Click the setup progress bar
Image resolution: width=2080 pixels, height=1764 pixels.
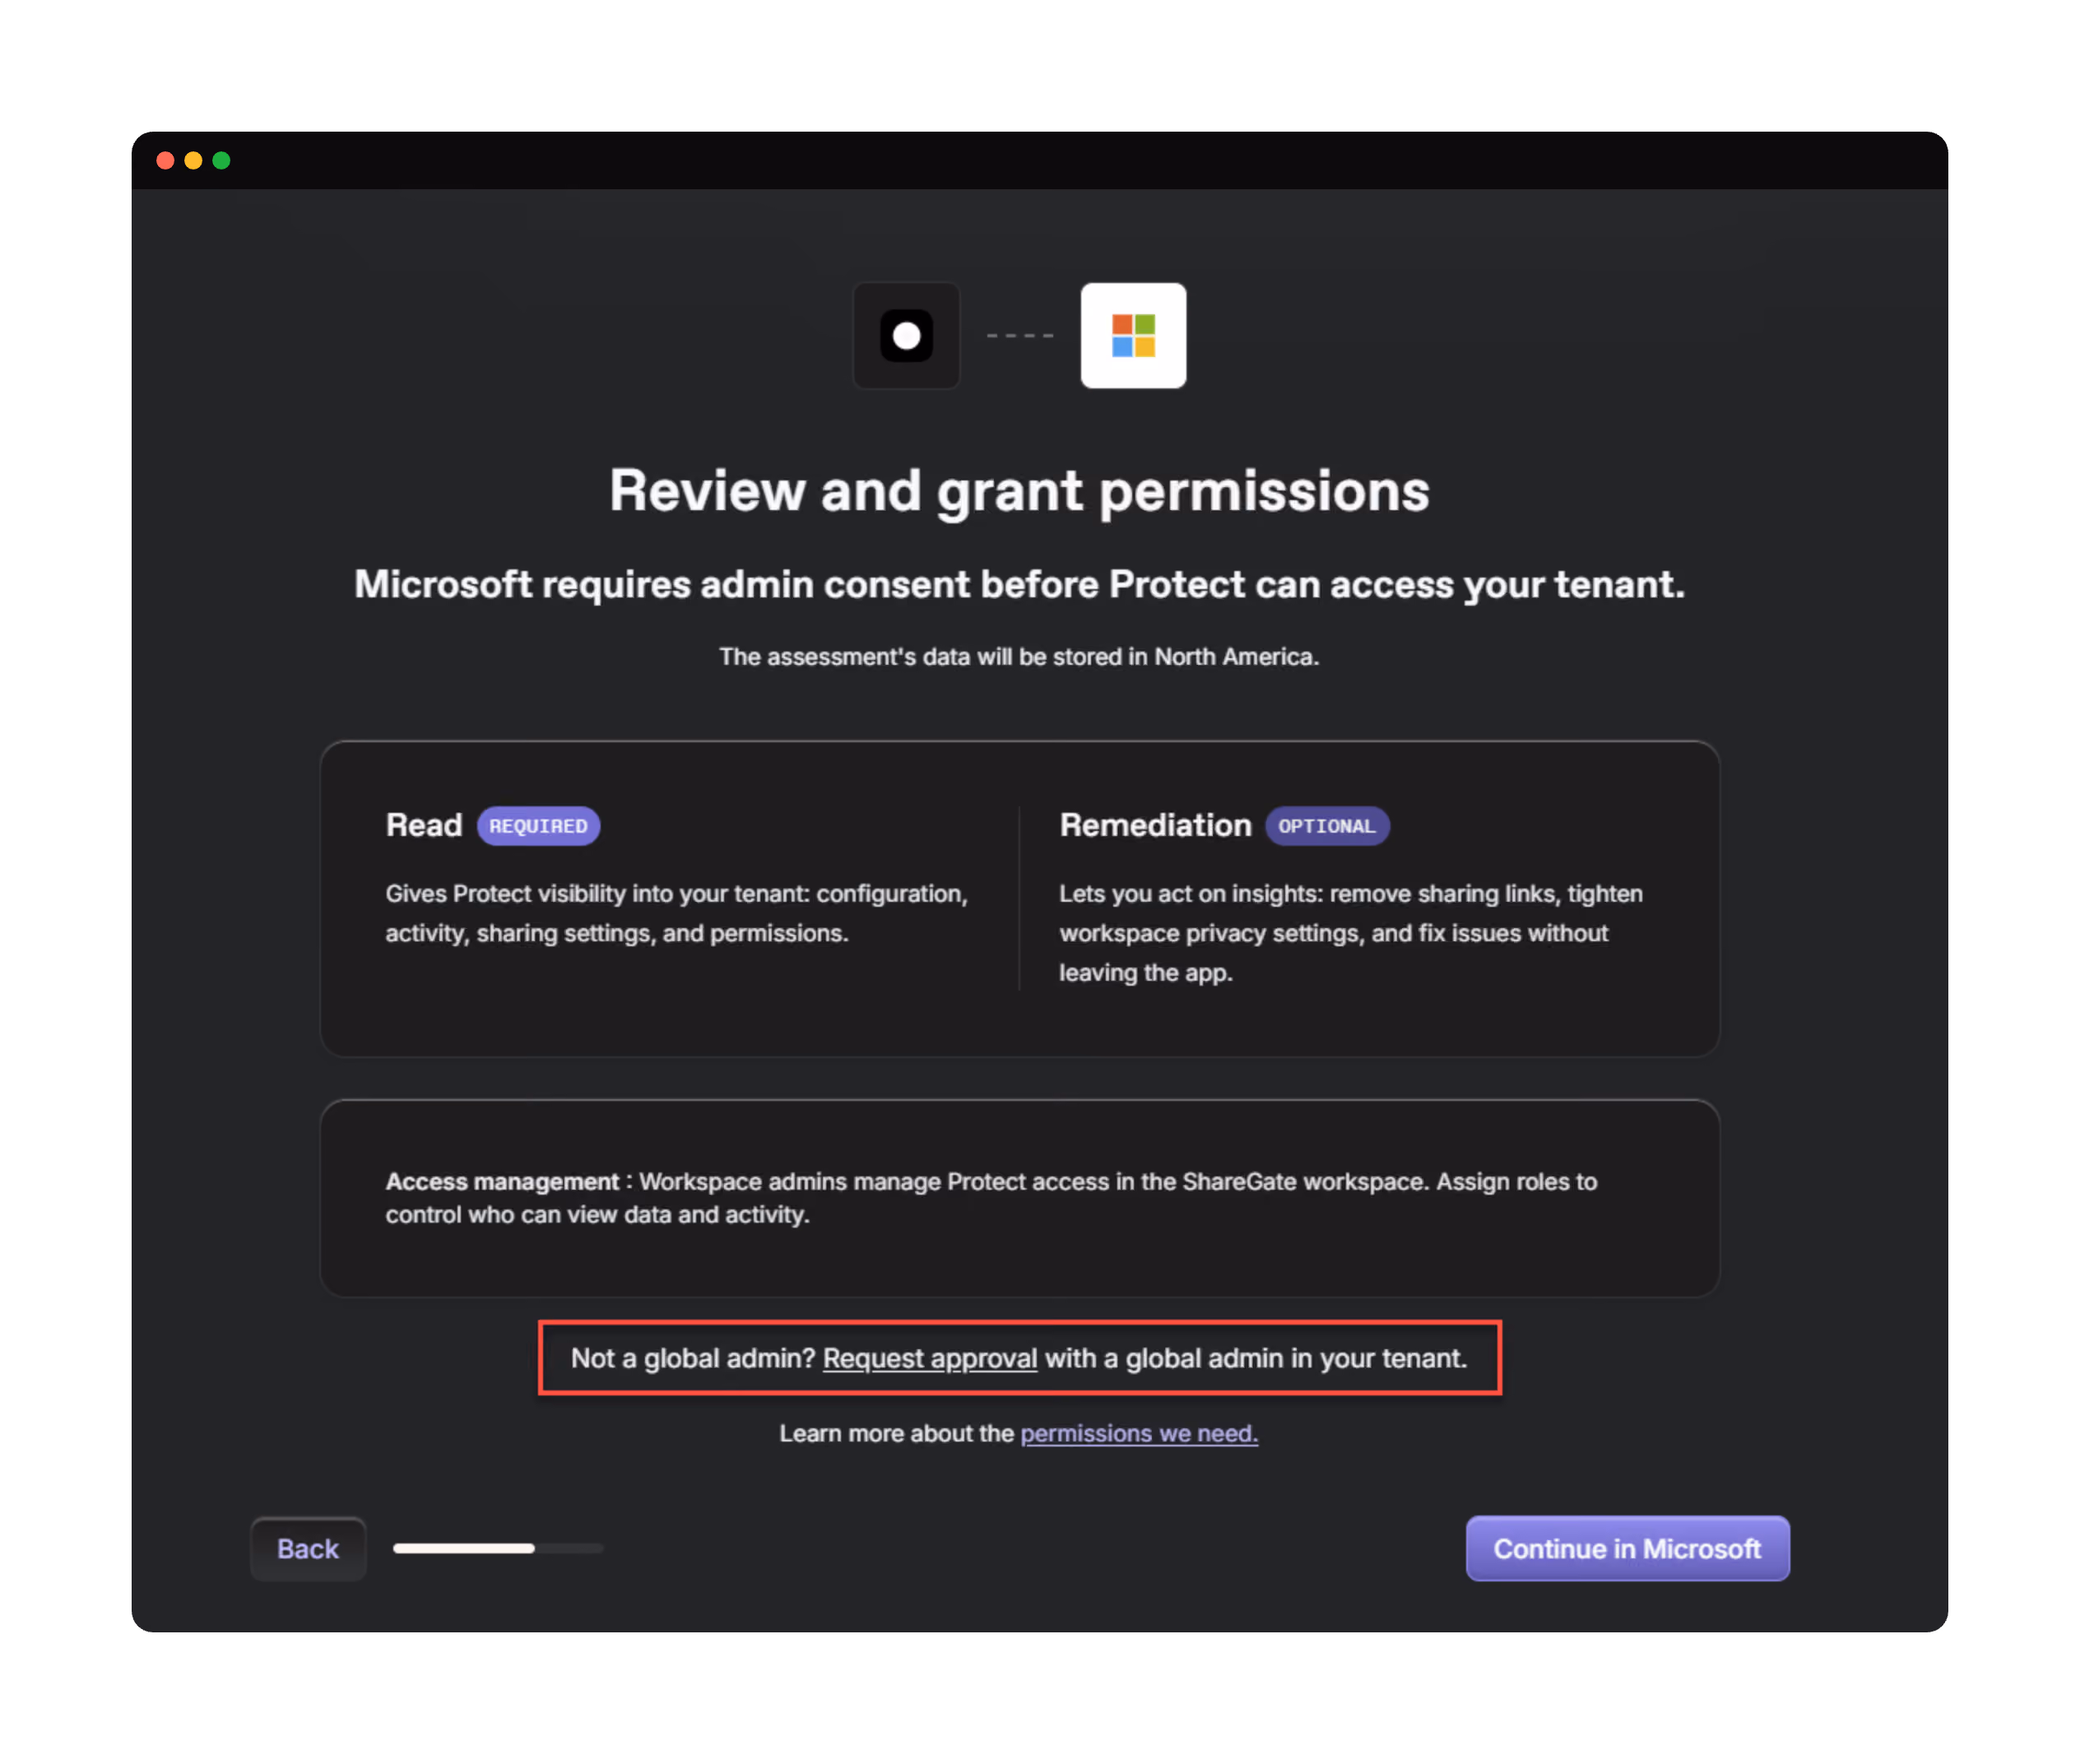498,1549
